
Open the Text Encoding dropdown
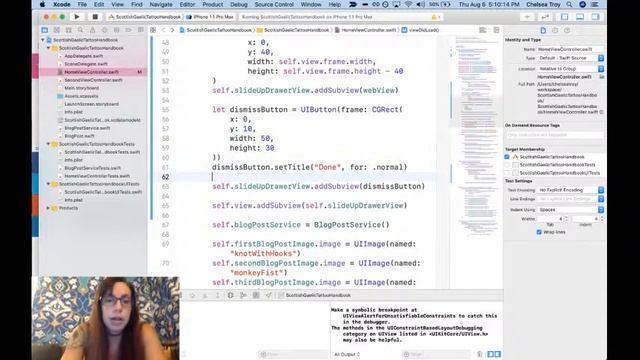pos(571,190)
